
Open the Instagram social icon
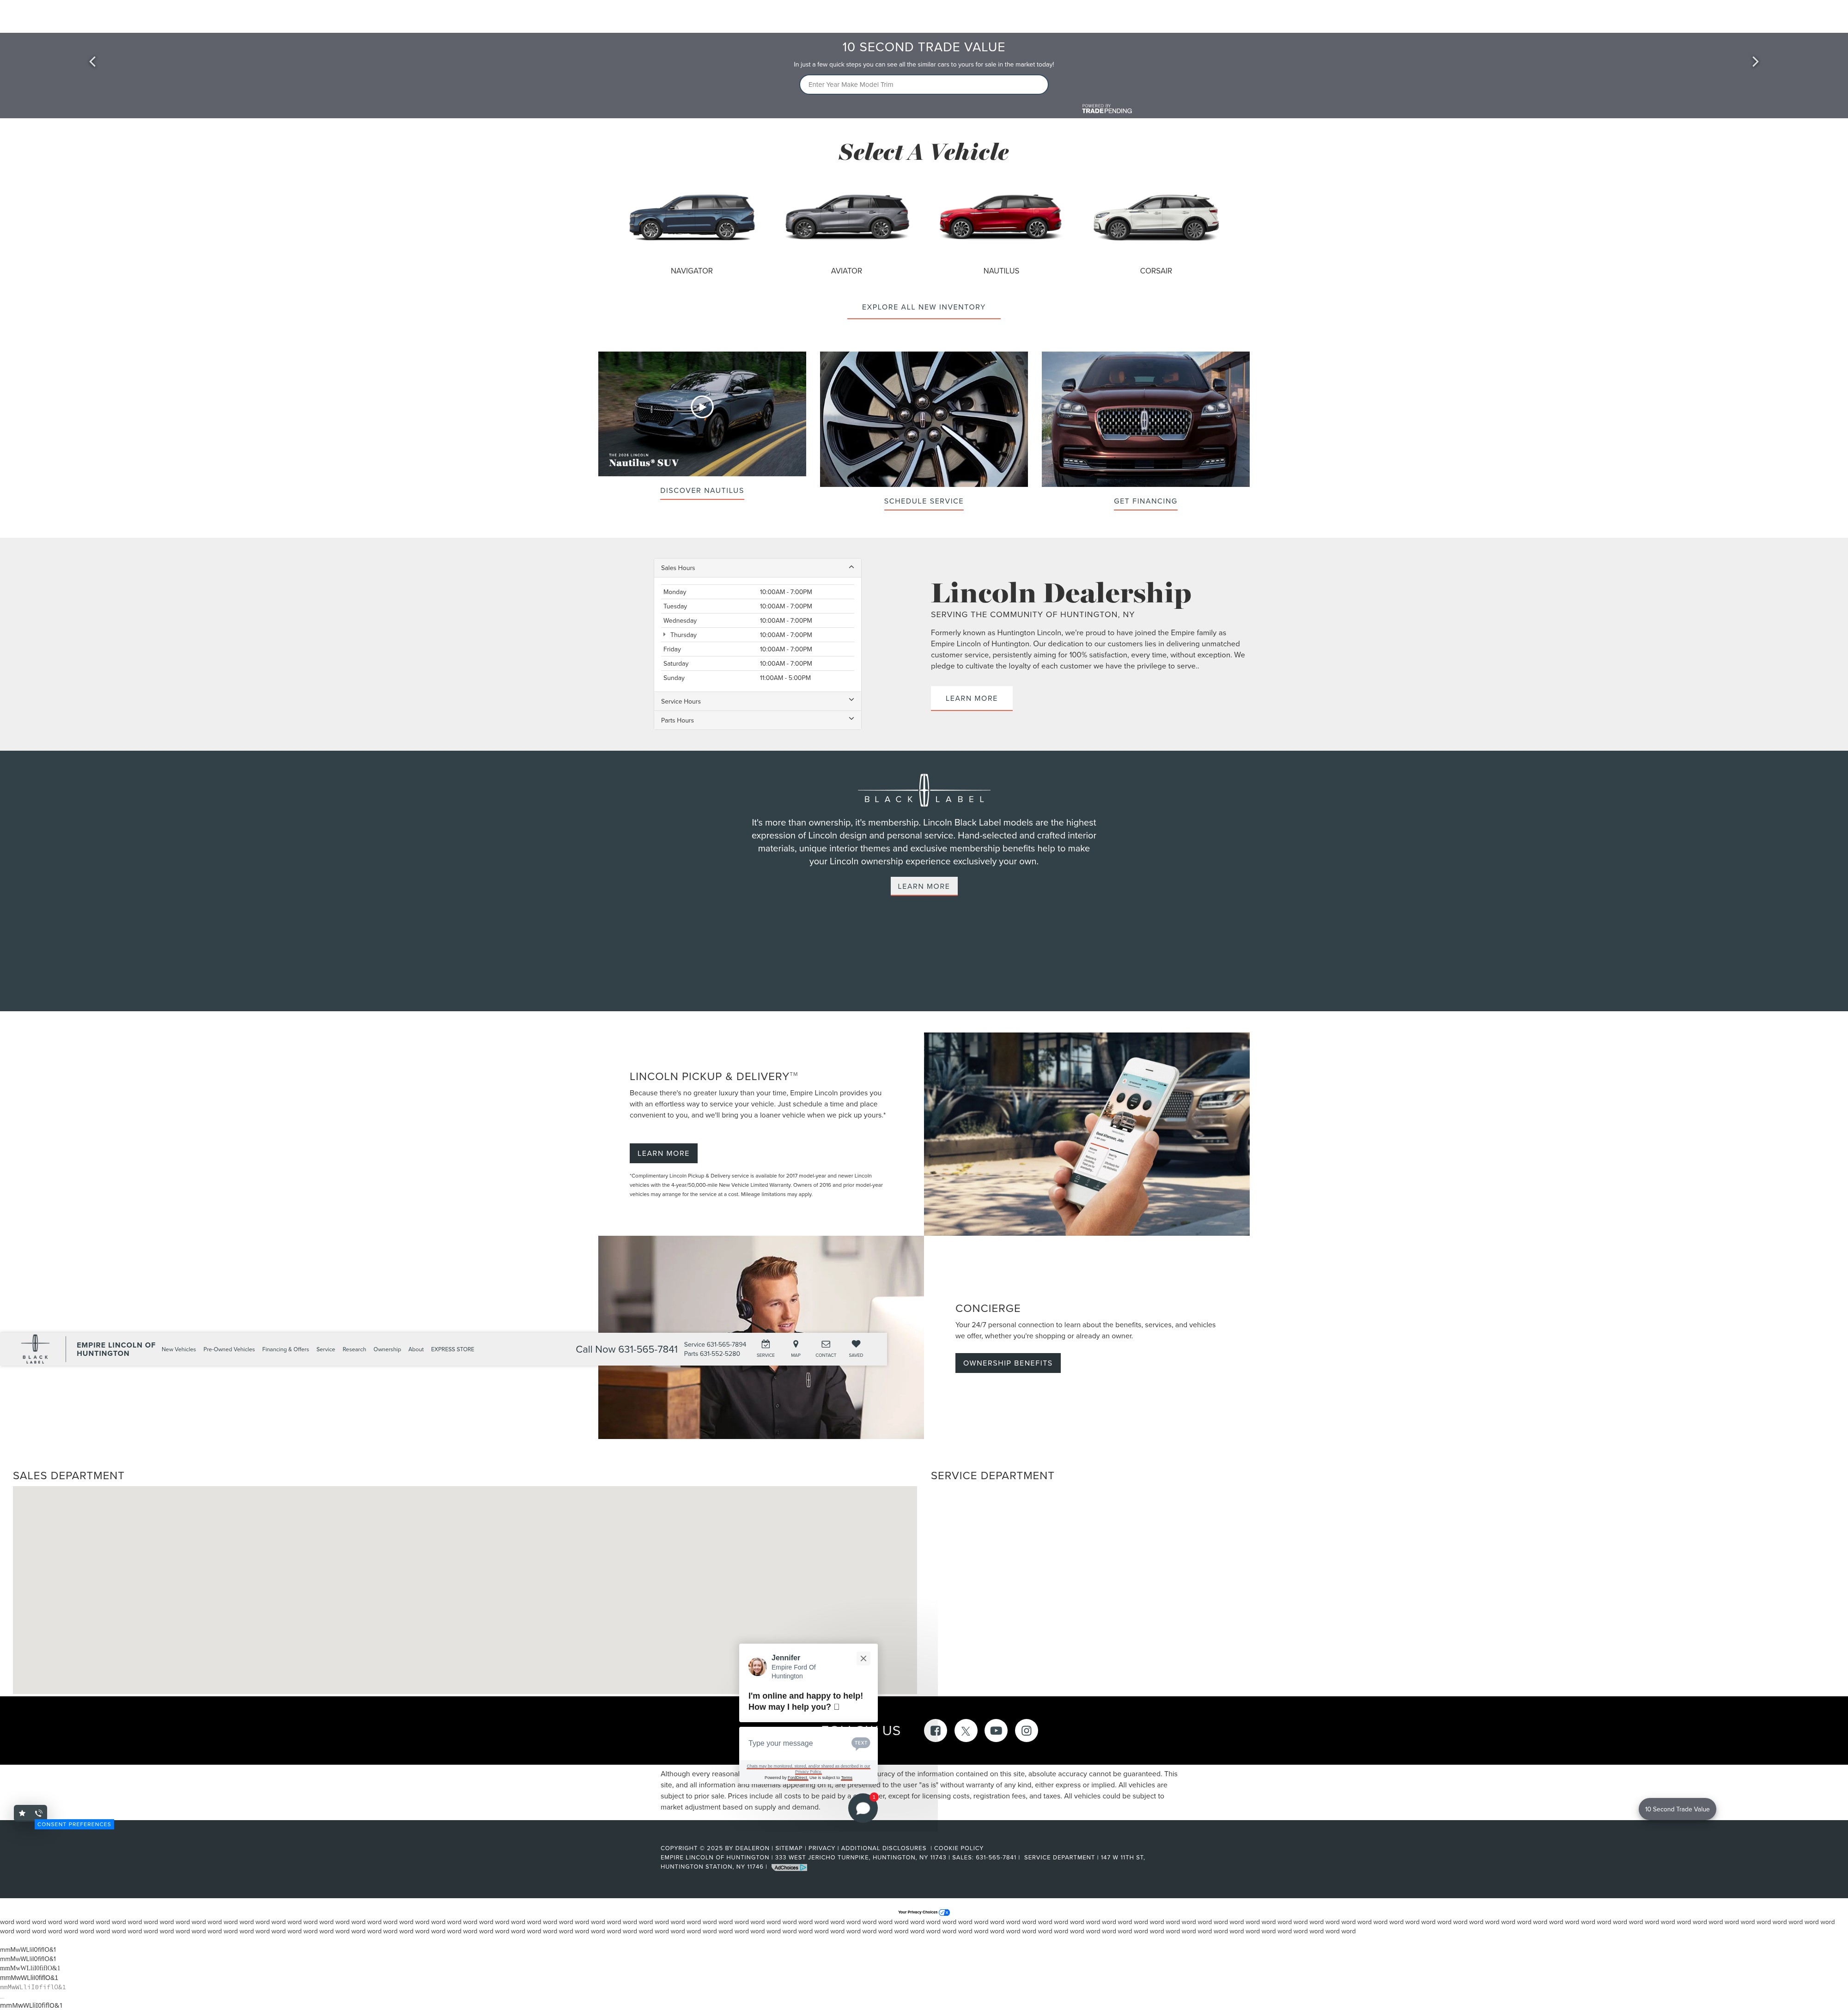(x=1026, y=1730)
